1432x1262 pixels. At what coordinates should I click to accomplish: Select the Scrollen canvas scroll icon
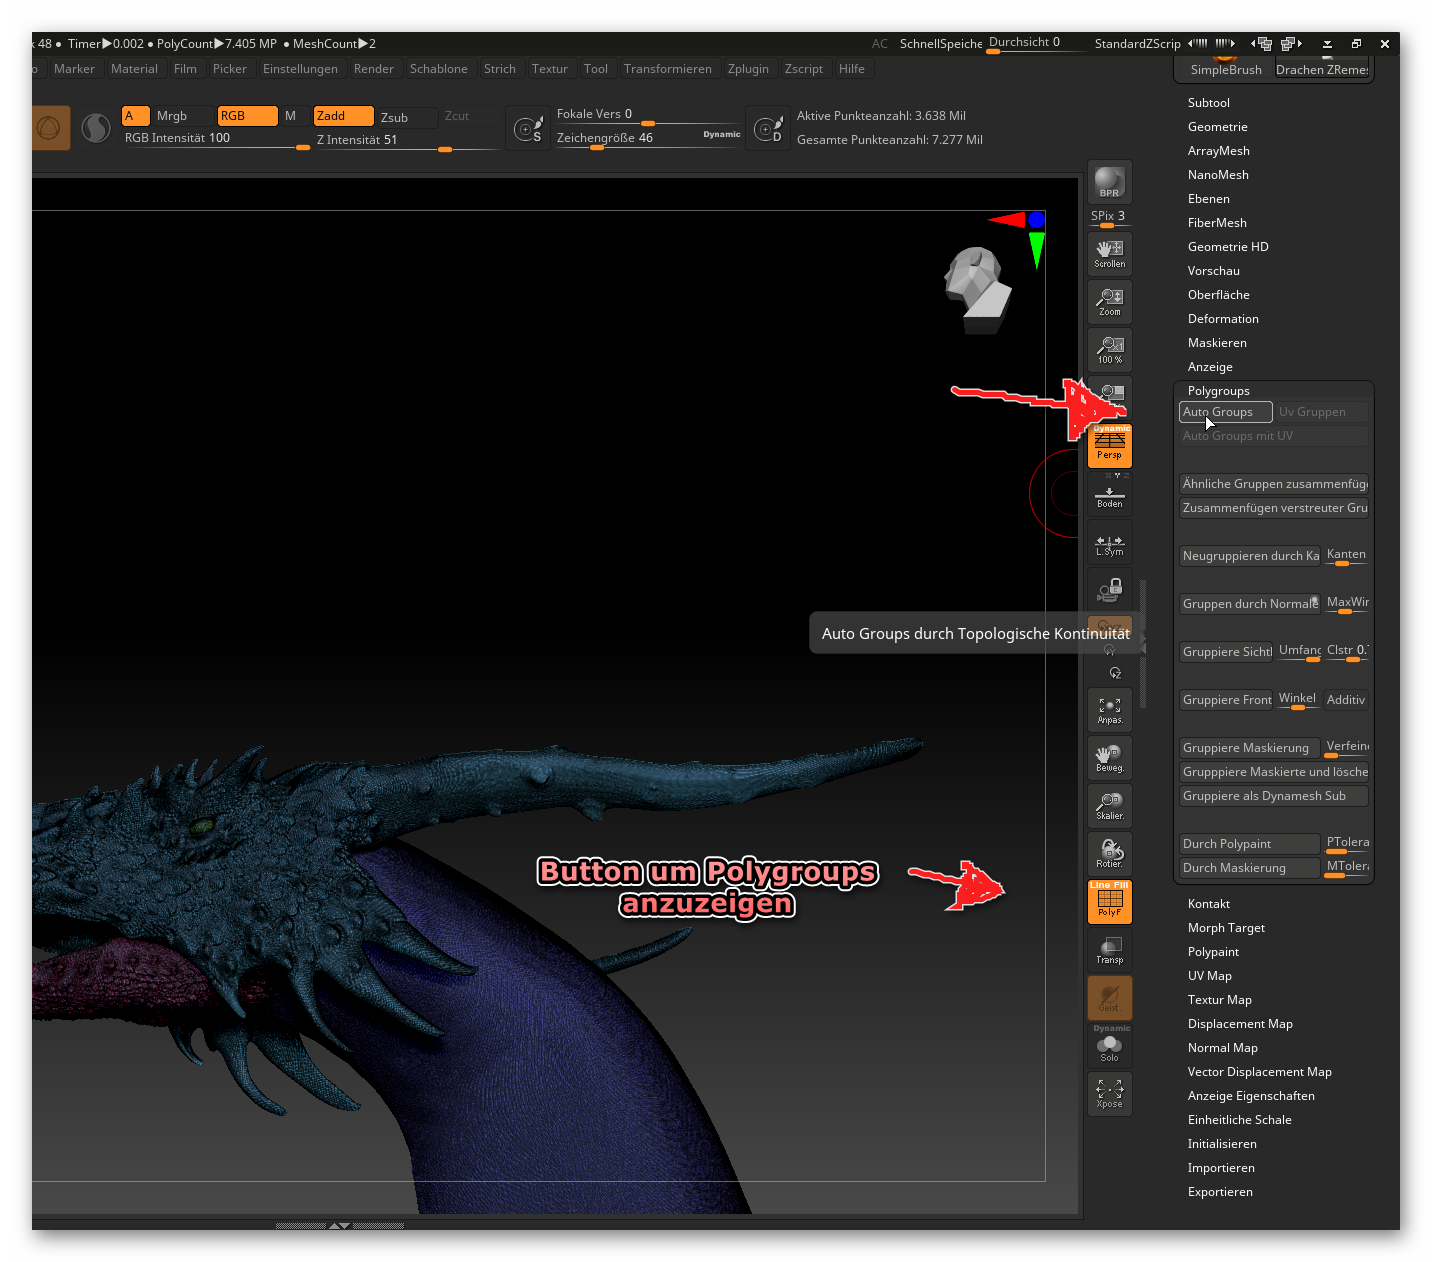[x=1109, y=254]
